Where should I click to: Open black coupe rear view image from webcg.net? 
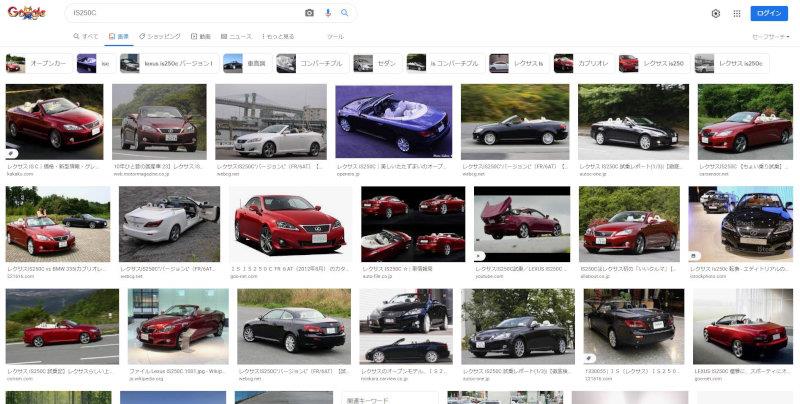pyautogui.click(x=294, y=326)
